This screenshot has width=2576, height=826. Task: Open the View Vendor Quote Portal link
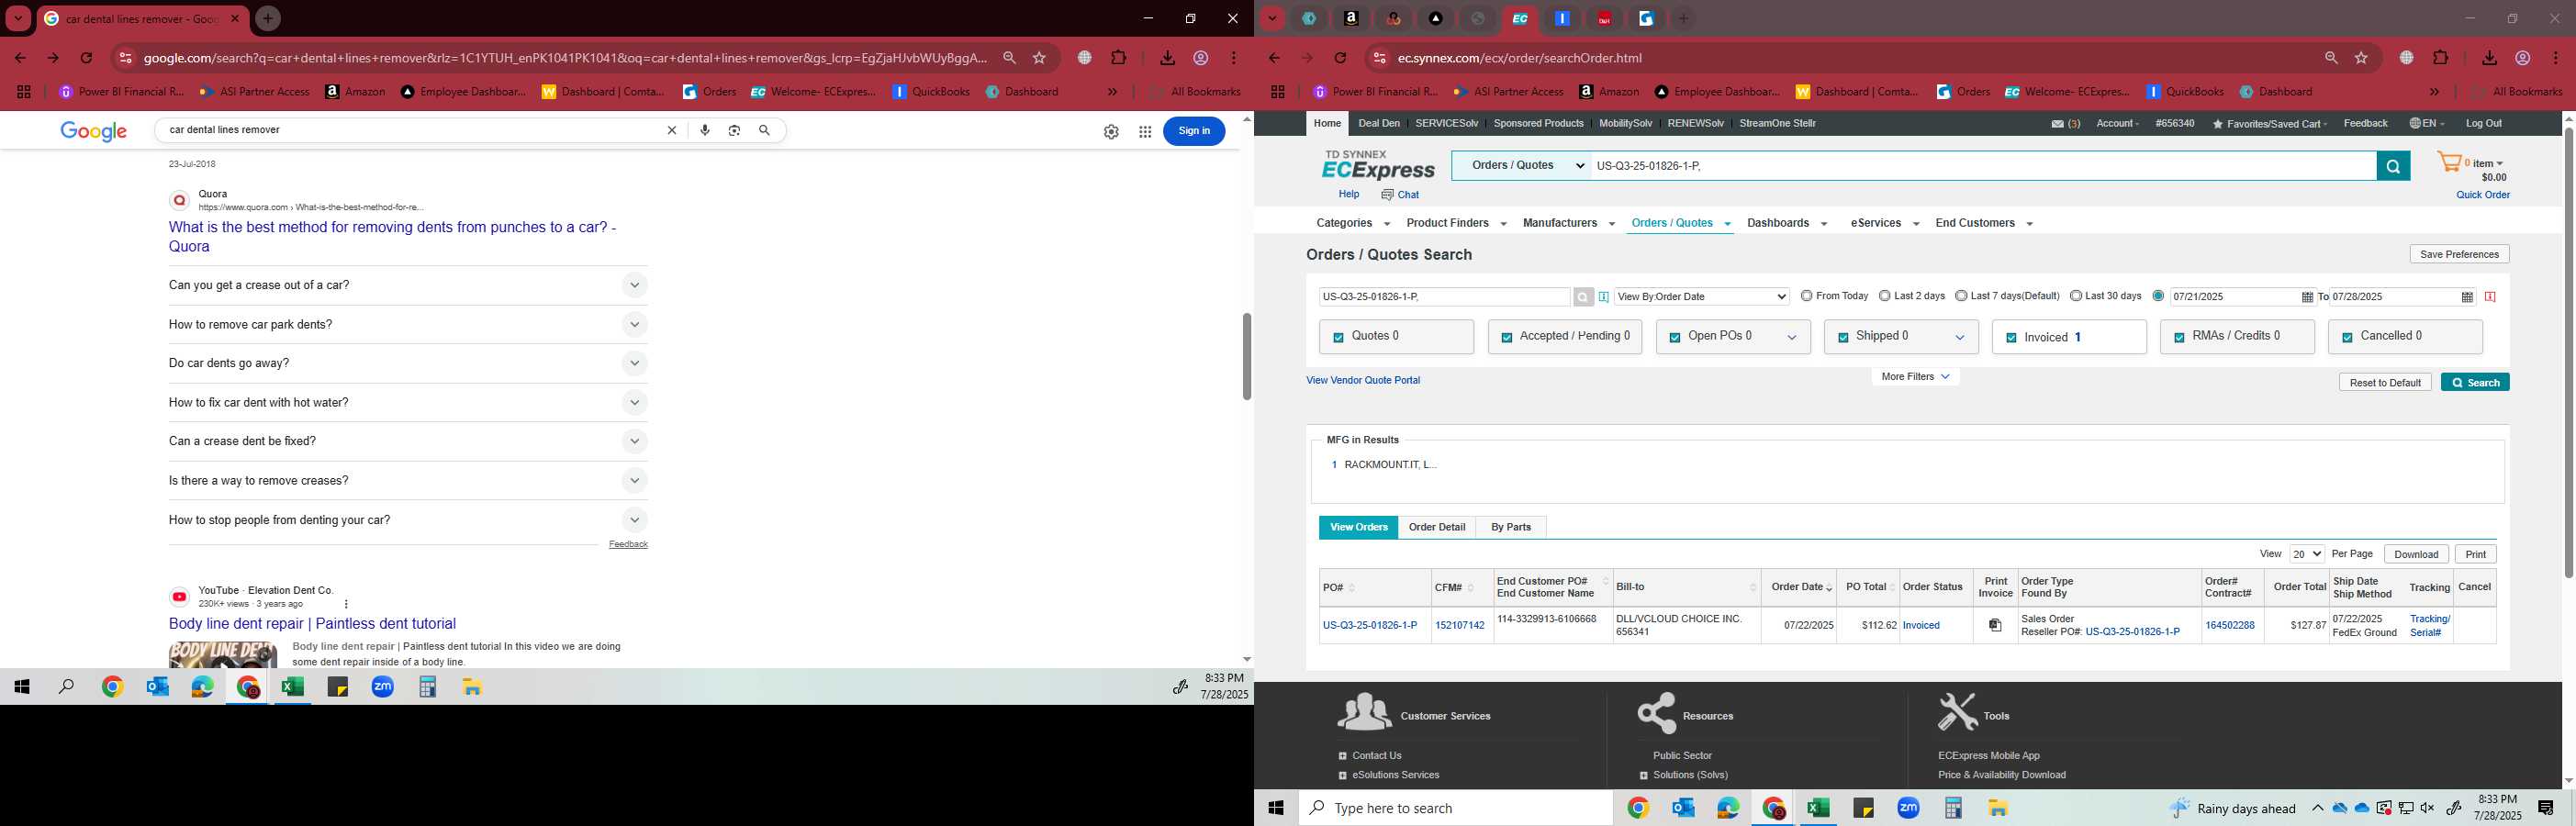point(1363,380)
